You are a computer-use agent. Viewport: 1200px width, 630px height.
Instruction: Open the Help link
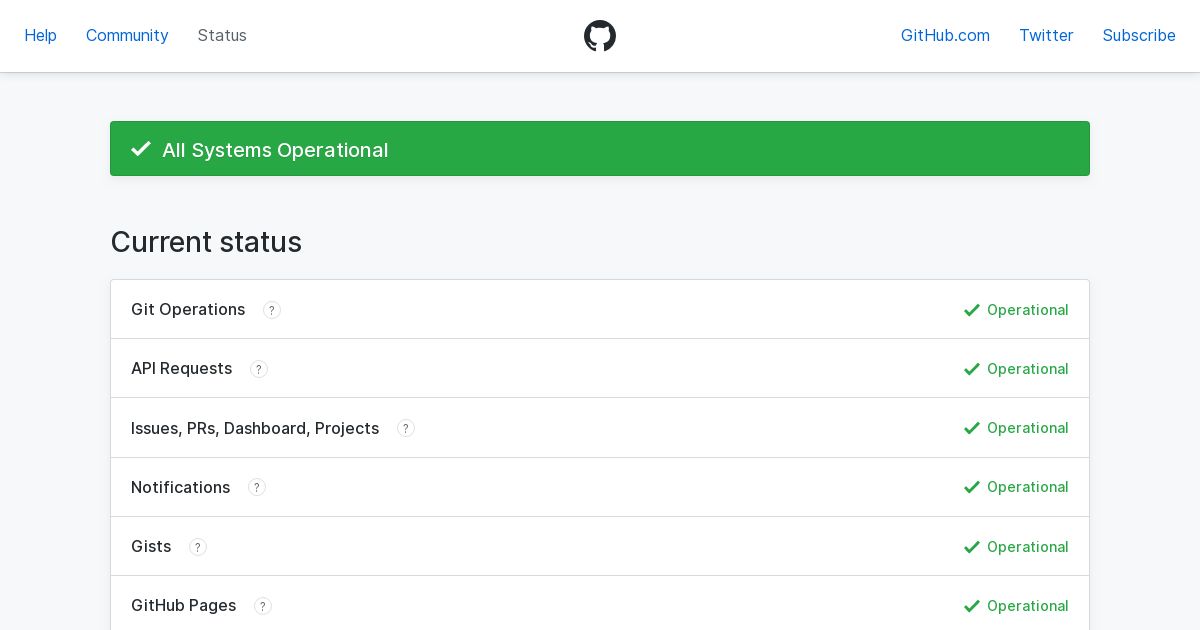(40, 35)
